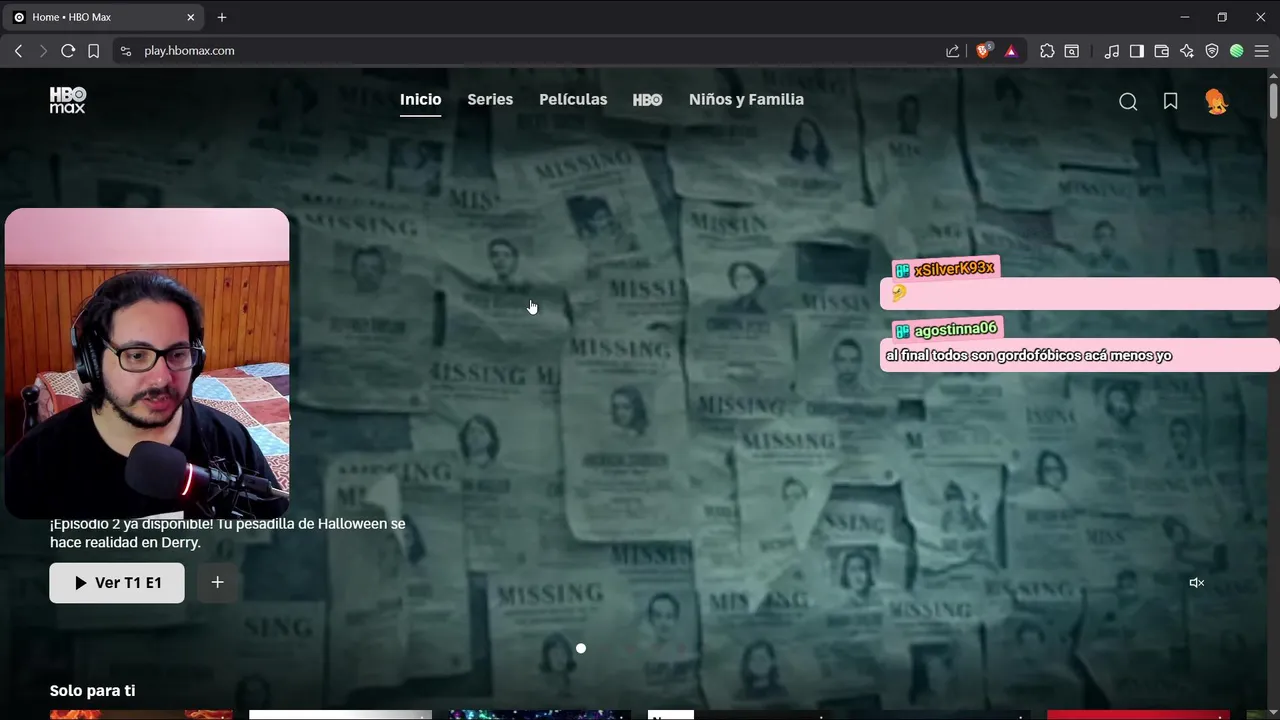Open the music note playlist icon
This screenshot has height=720, width=1280.
[x=1112, y=51]
